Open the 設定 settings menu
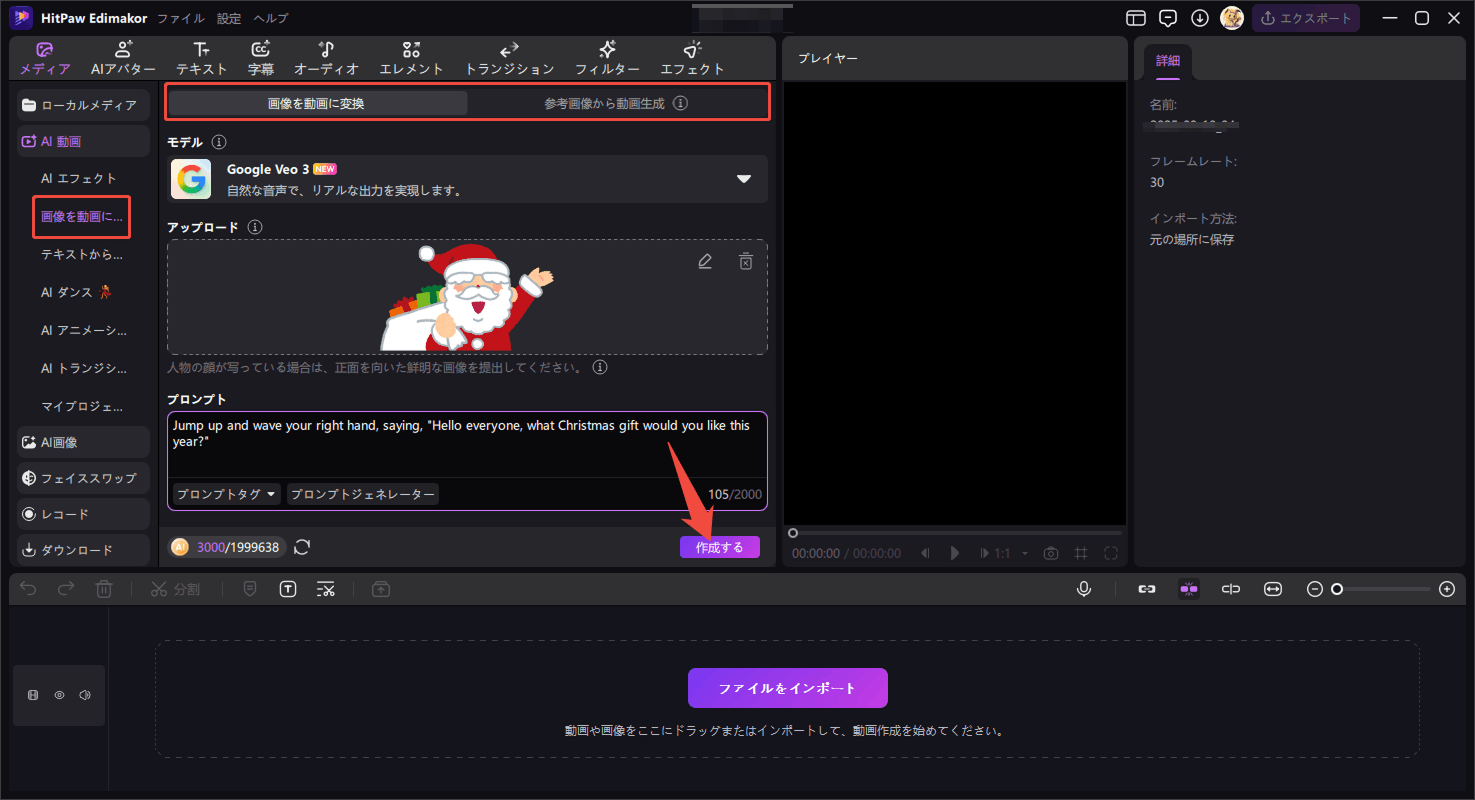This screenshot has width=1475, height=800. pos(229,18)
